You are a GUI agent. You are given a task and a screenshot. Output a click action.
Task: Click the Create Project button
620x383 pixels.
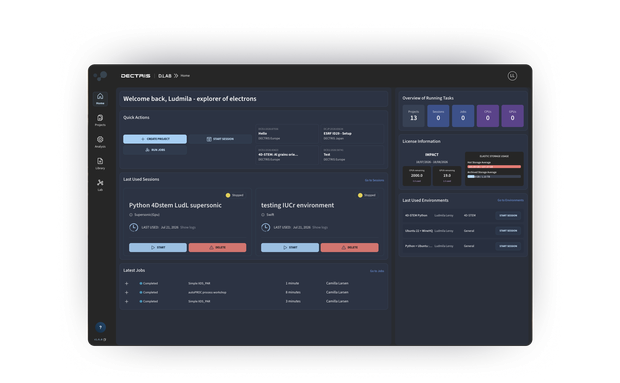(x=155, y=139)
